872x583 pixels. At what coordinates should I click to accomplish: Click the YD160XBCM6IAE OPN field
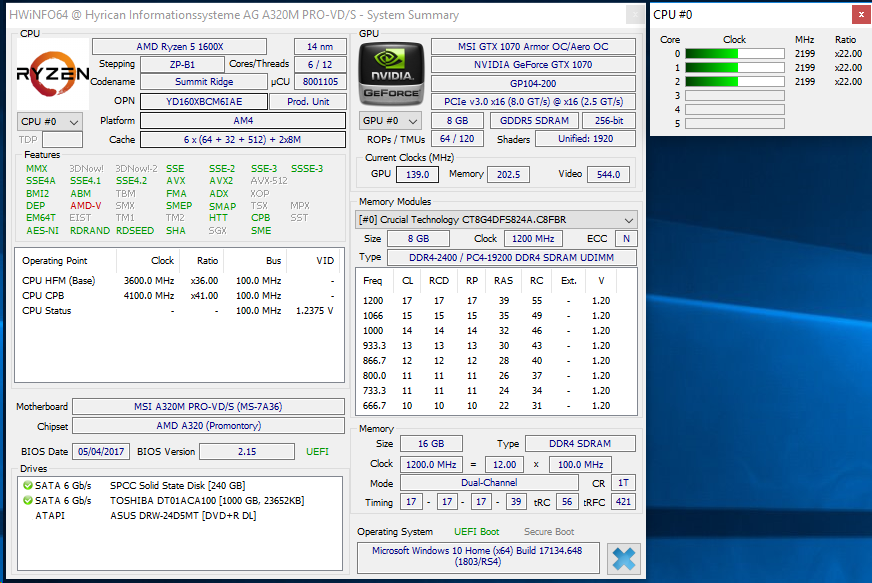204,102
